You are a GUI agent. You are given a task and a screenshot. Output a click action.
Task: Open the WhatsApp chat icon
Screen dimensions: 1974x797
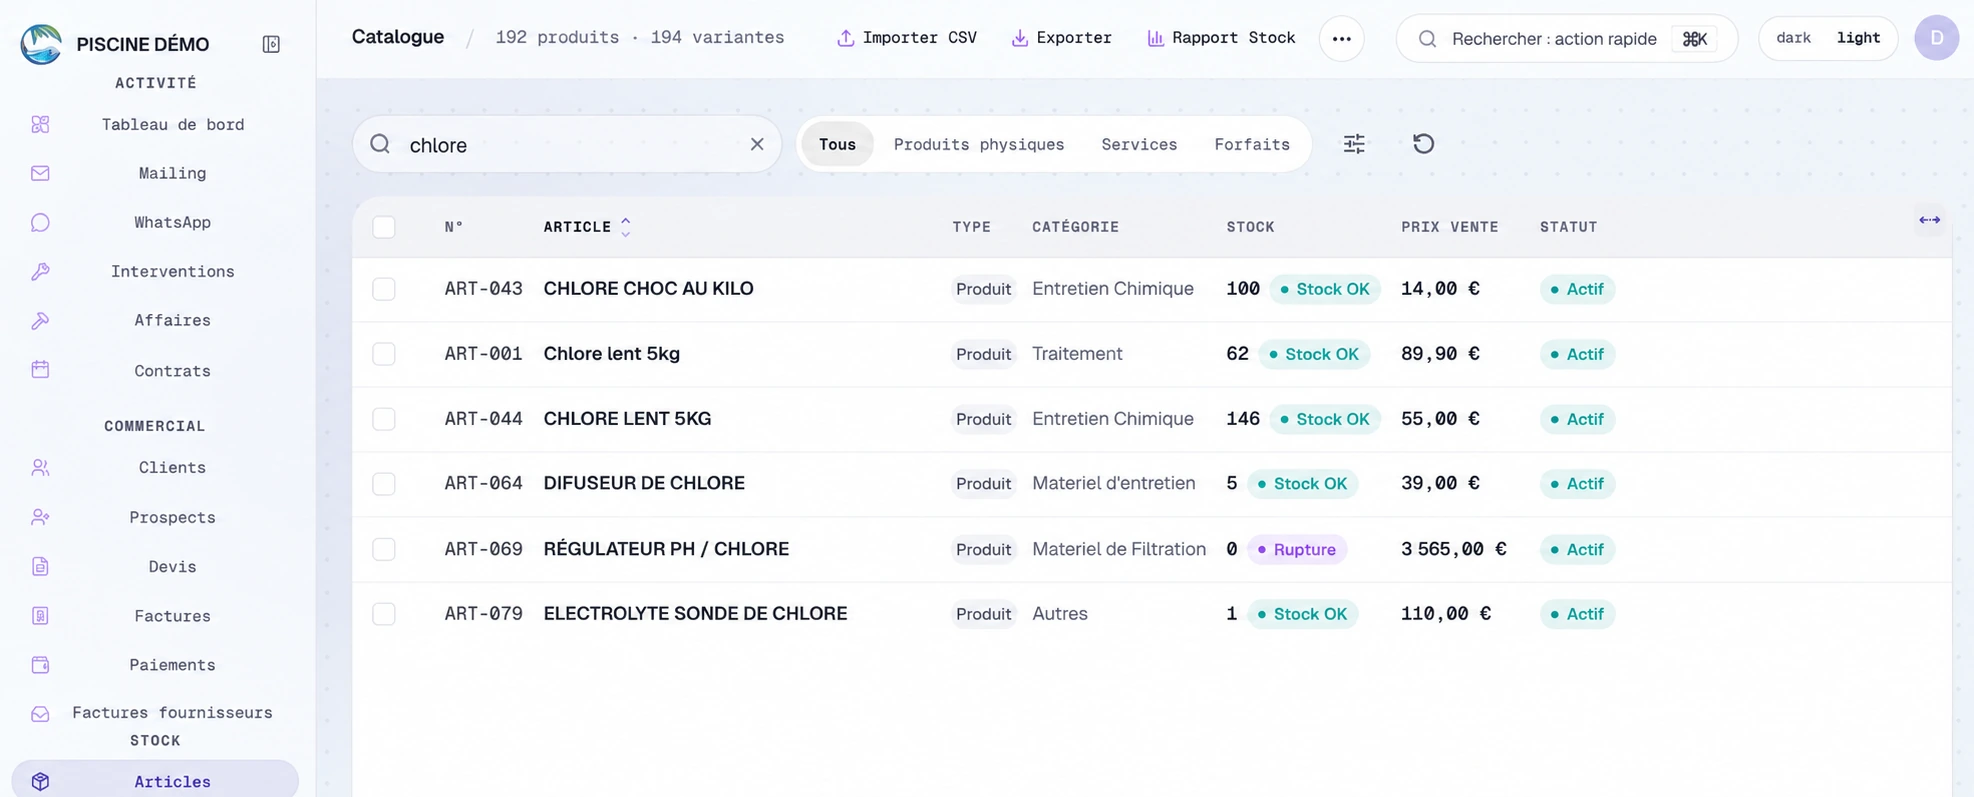coord(40,222)
